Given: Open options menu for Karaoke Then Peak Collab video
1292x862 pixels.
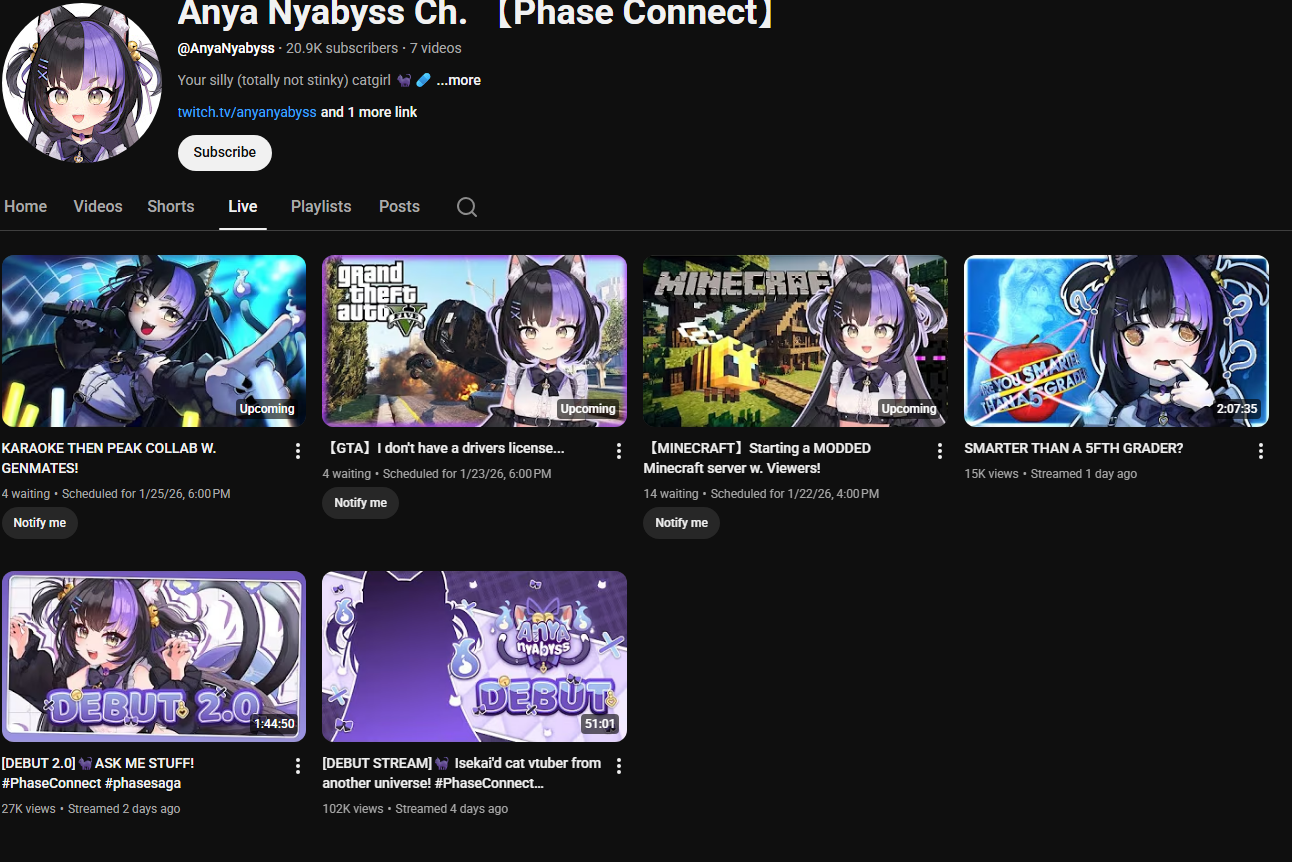Looking at the screenshot, I should point(298,451).
